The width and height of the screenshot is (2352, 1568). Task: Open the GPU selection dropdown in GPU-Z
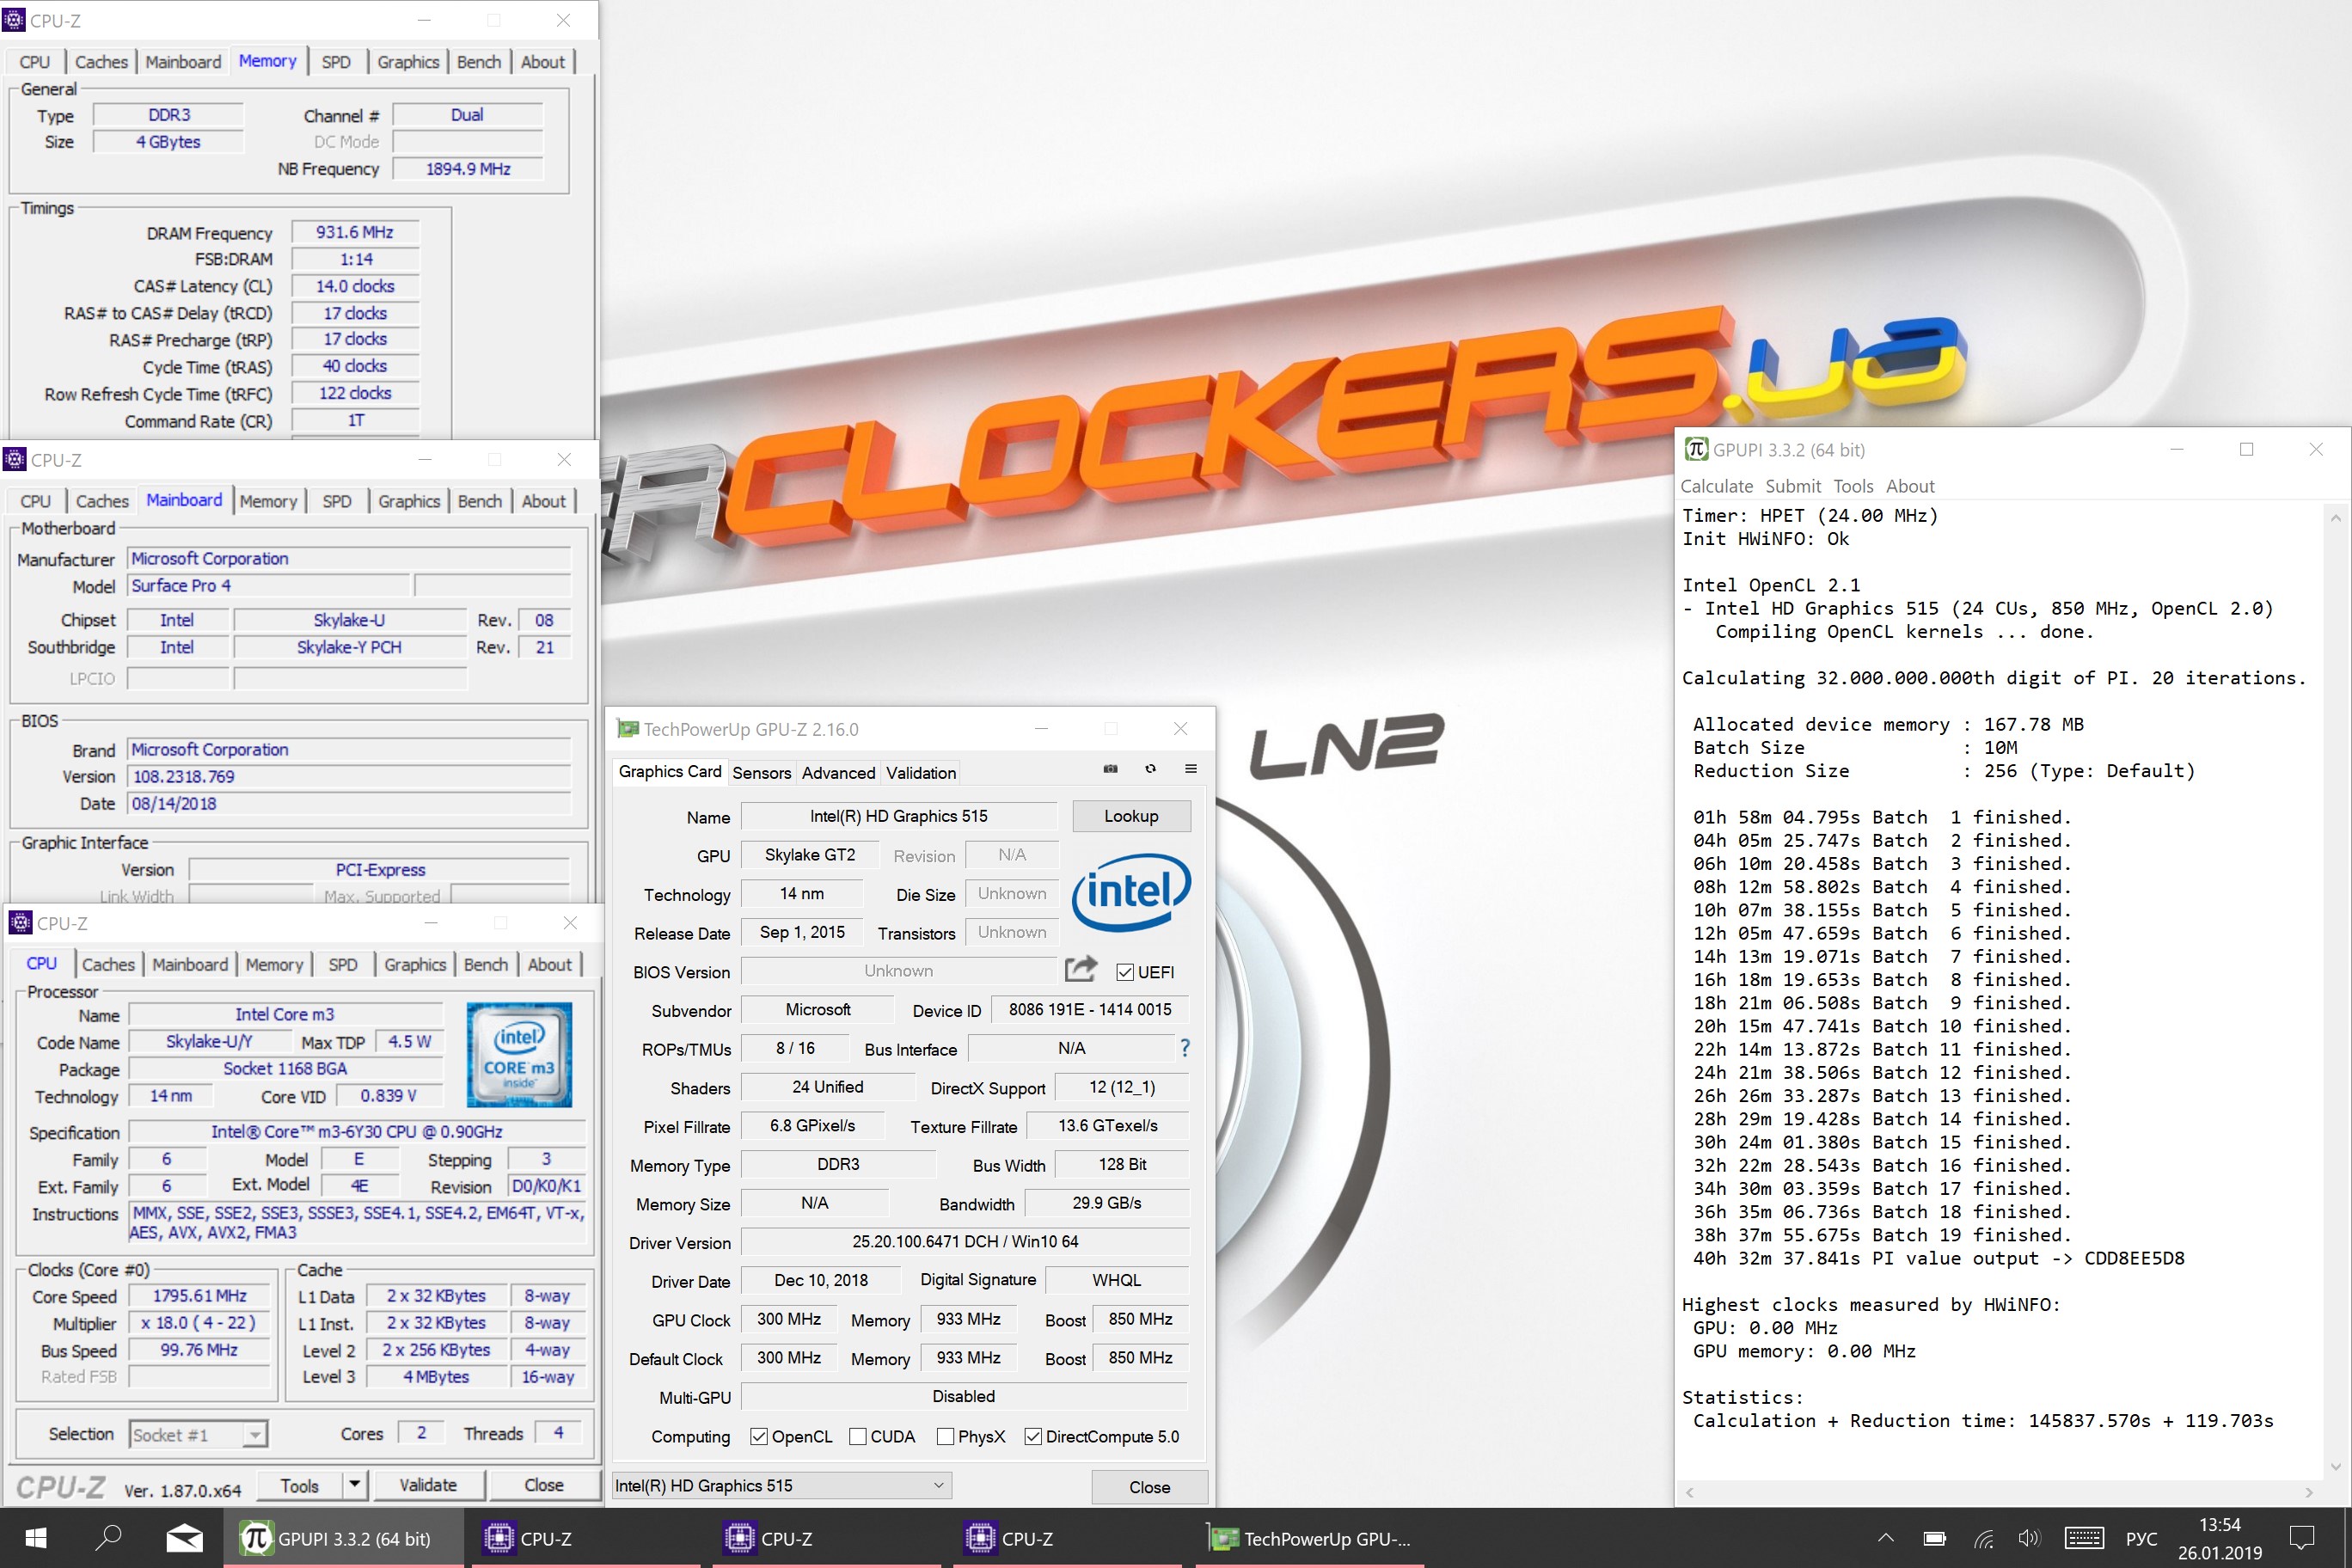pos(781,1485)
